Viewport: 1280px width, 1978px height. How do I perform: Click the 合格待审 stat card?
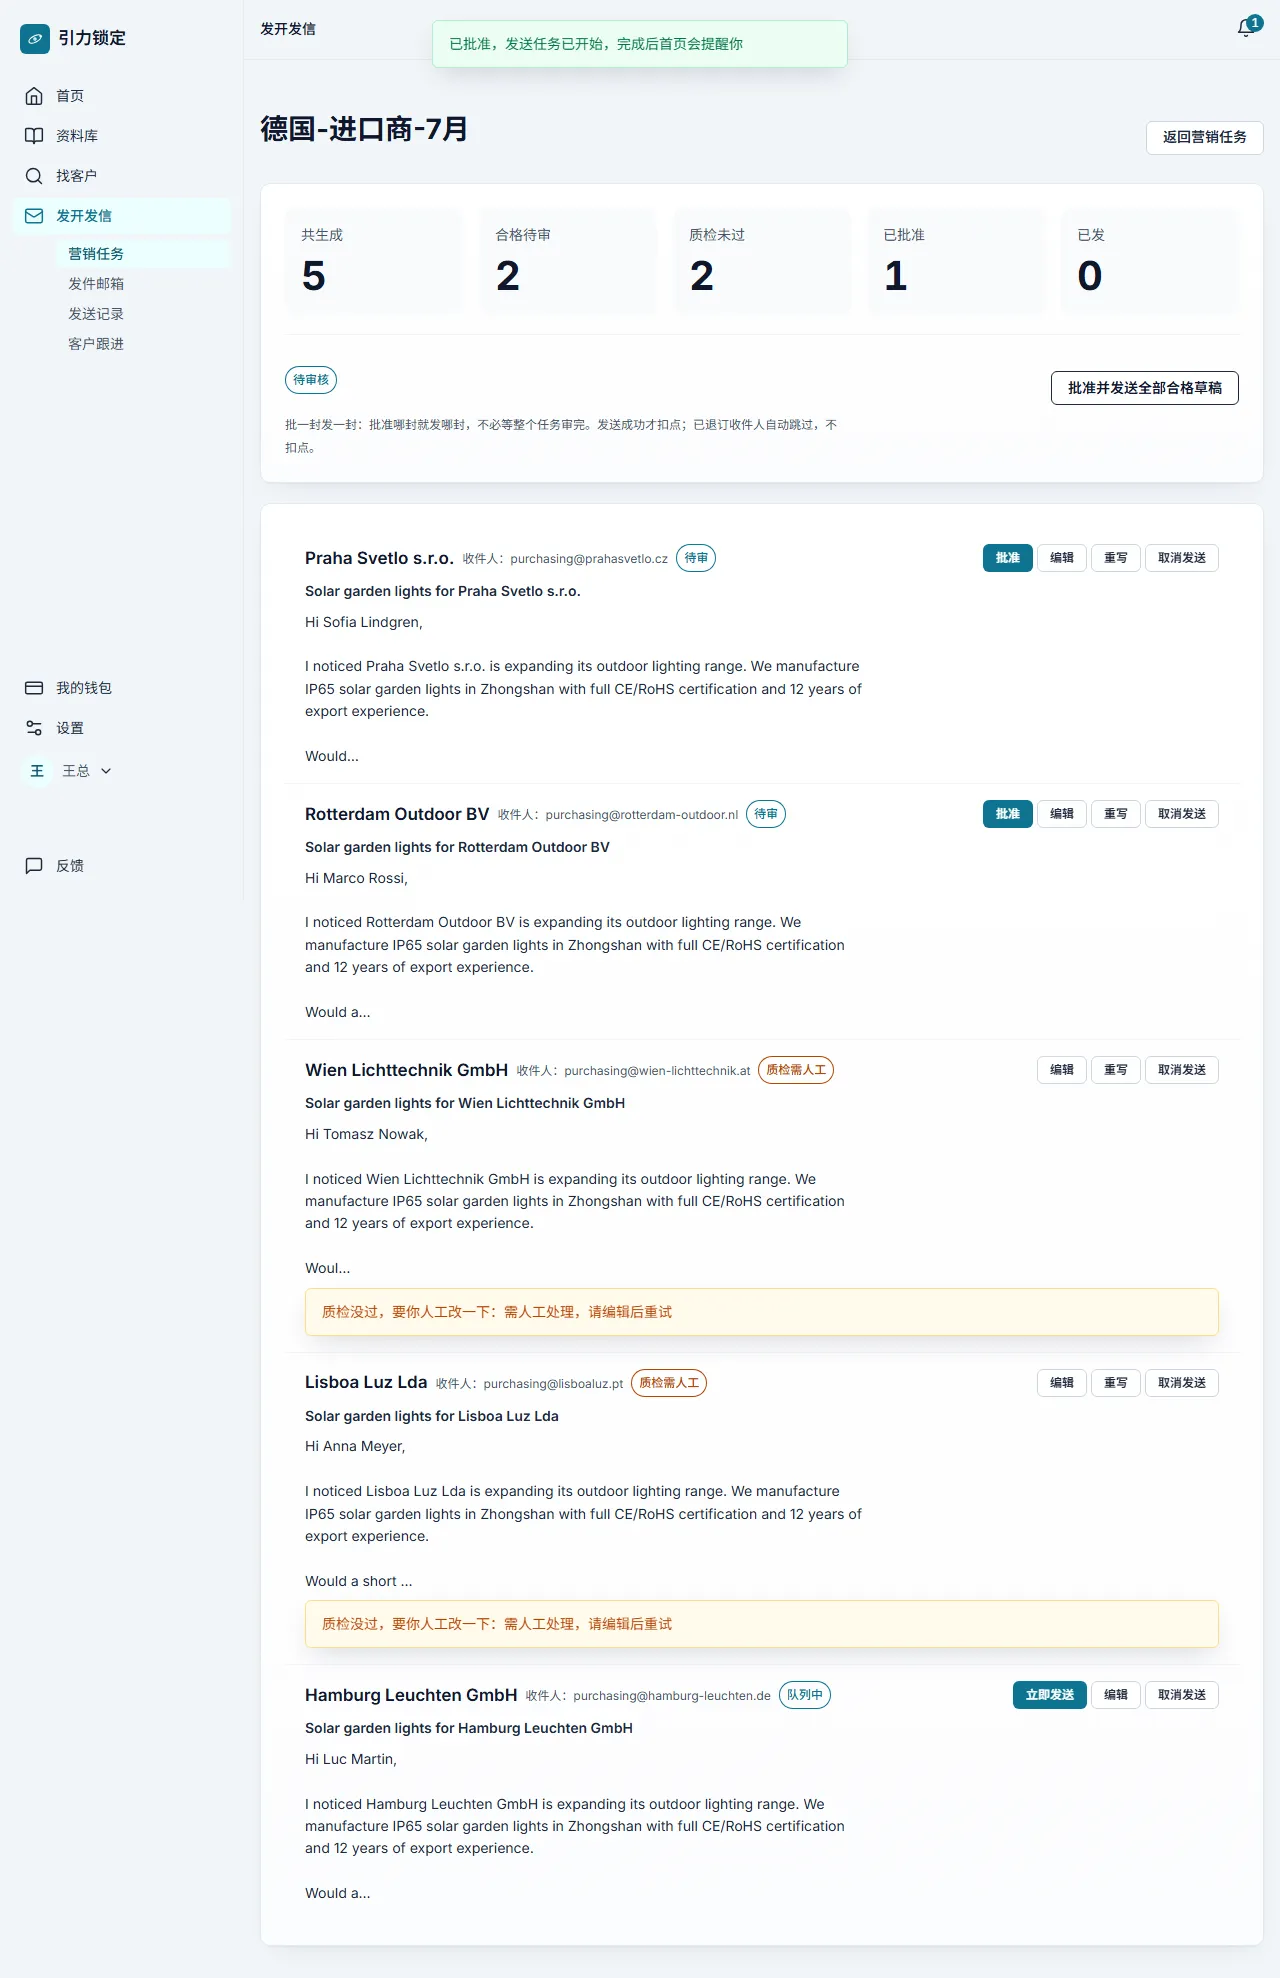coord(568,261)
